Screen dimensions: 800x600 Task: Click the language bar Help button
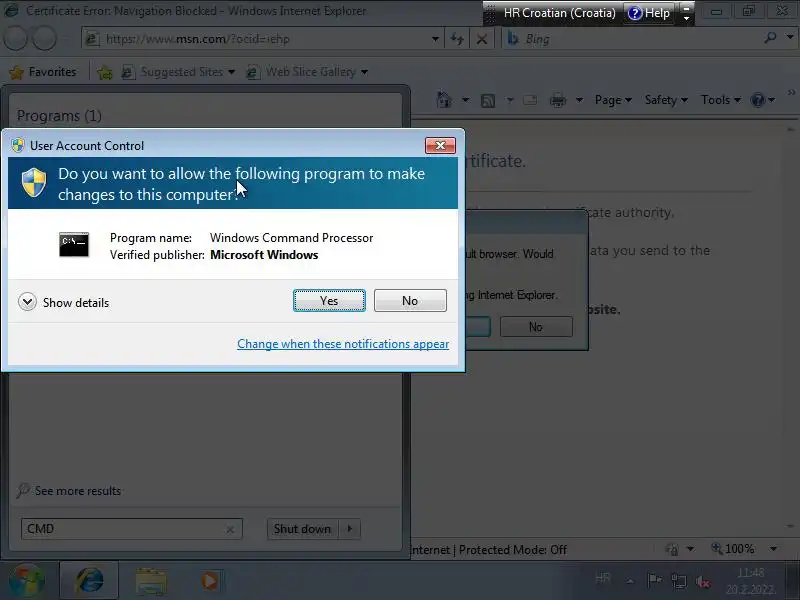[x=649, y=13]
